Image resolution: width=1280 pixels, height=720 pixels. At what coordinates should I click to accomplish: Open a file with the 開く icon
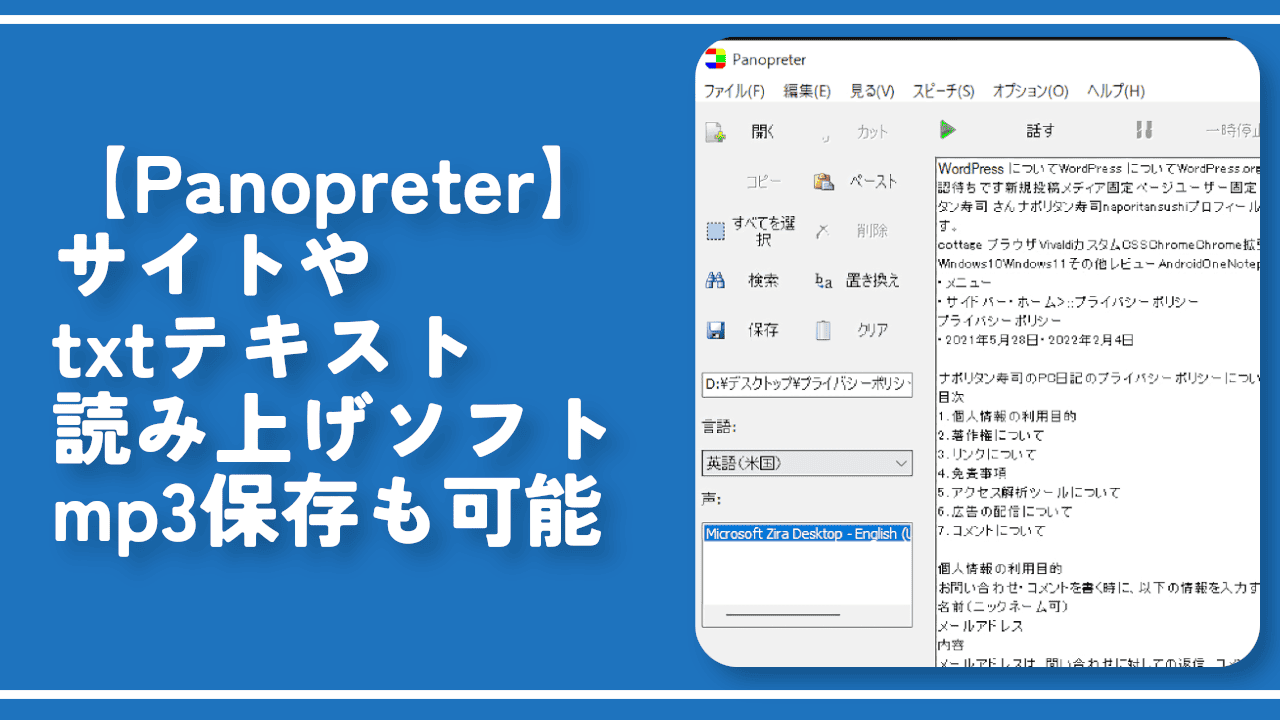coord(715,132)
